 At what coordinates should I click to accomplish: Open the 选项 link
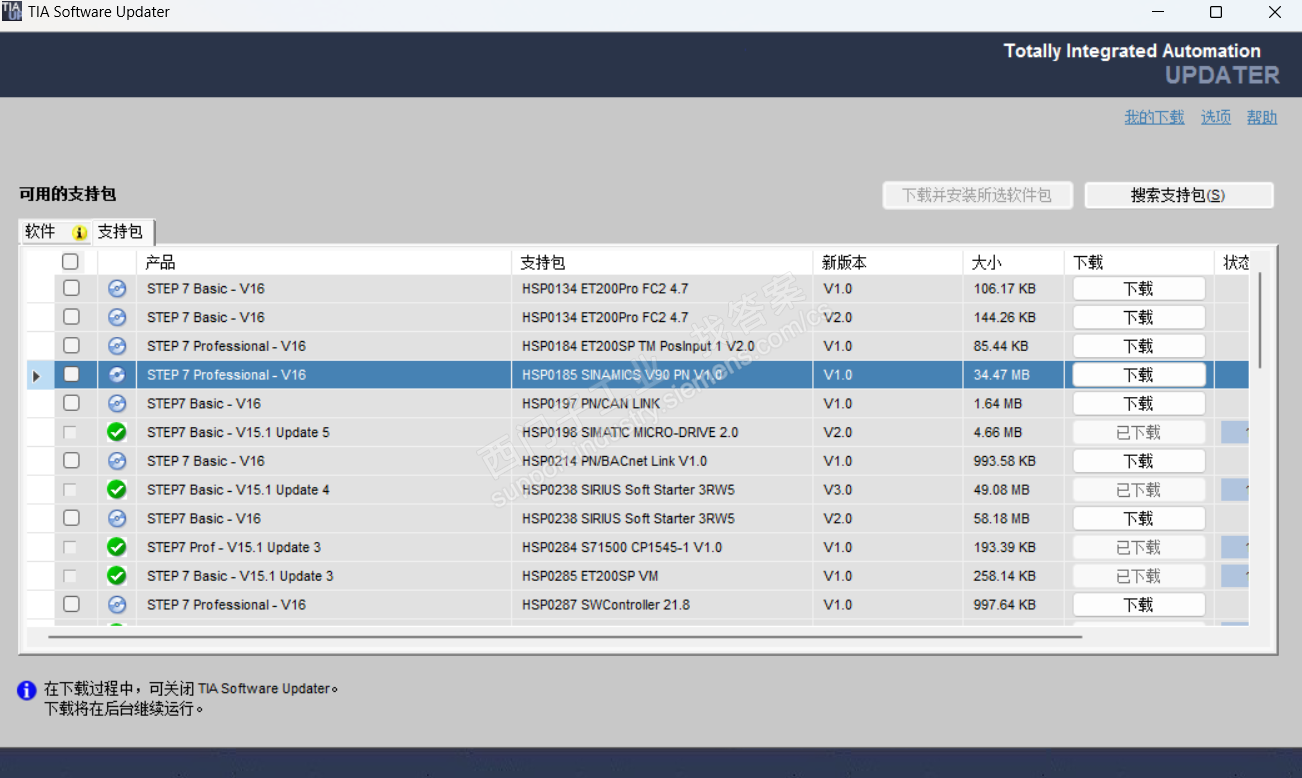1216,117
